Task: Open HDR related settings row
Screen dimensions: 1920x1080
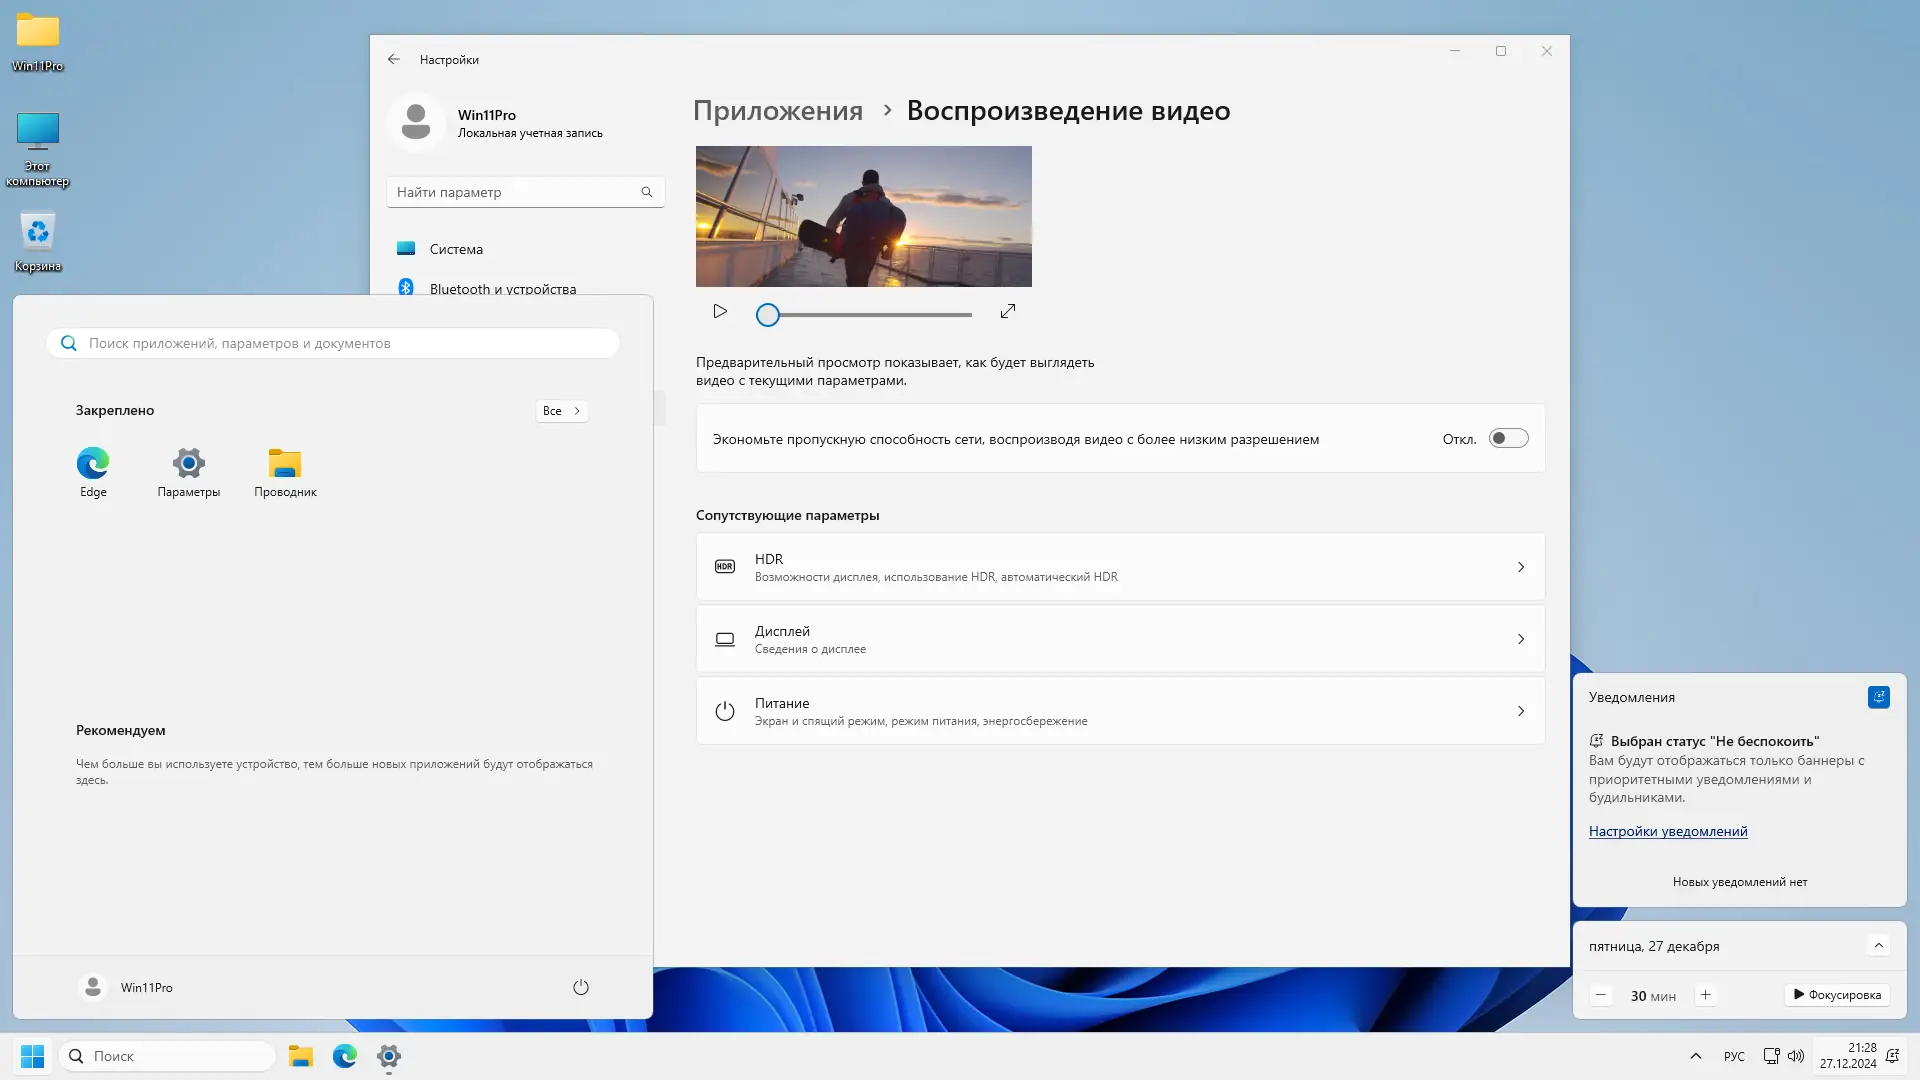Action: point(1120,567)
